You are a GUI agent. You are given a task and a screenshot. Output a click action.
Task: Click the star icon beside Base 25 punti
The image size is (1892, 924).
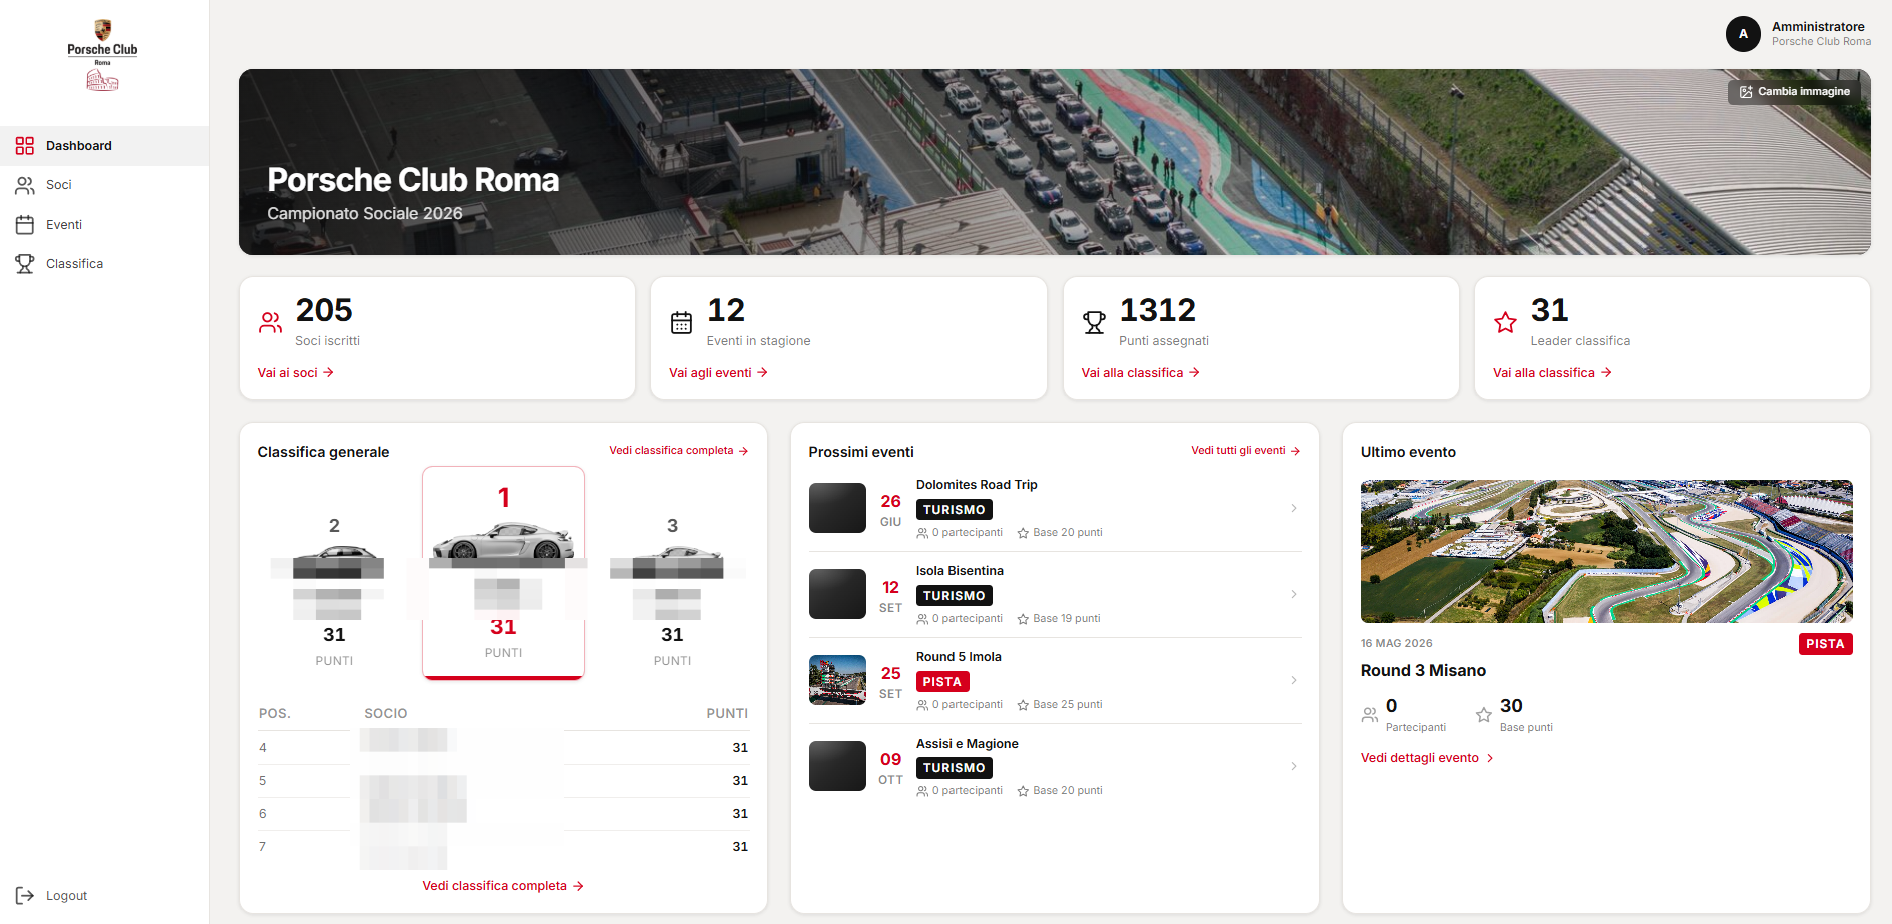pyautogui.click(x=1023, y=705)
